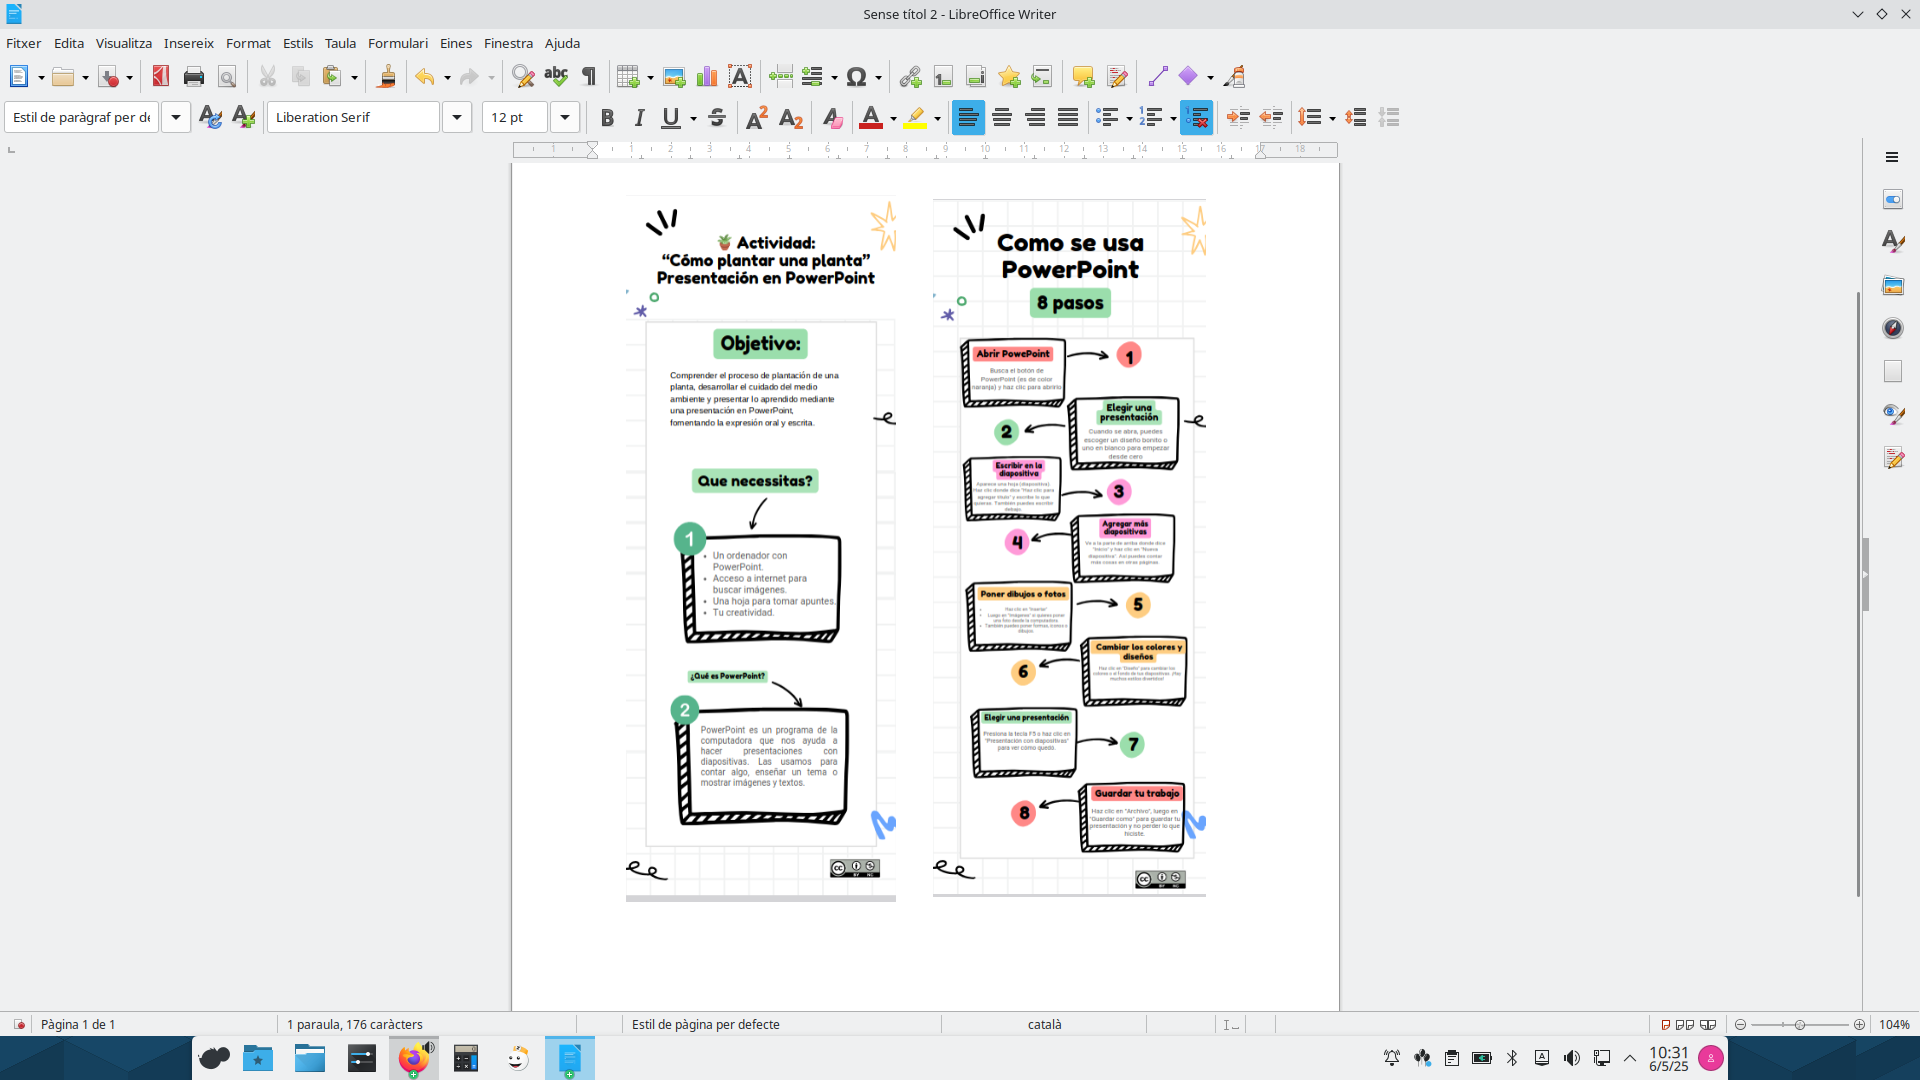Open the Line Spacing dropdown arrow
Image resolution: width=1920 pixels, height=1080 pixels.
point(1332,119)
